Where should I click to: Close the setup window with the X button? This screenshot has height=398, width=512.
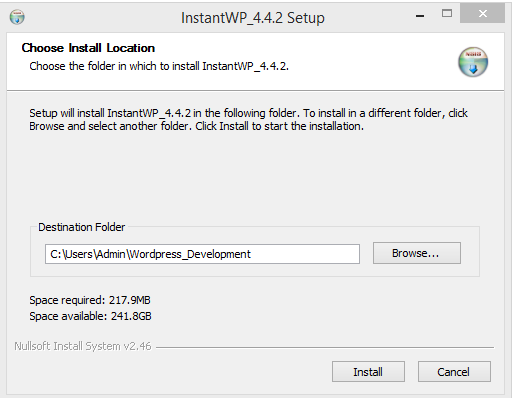point(482,13)
